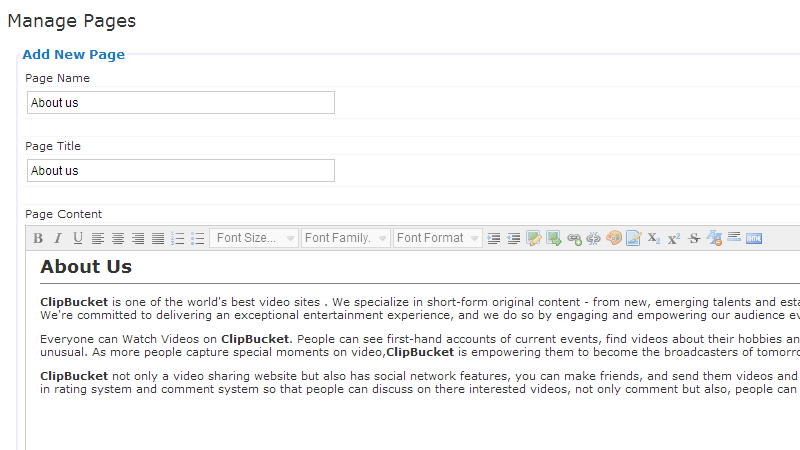The width and height of the screenshot is (800, 450).
Task: Remove formatting from selected text
Action: click(714, 238)
